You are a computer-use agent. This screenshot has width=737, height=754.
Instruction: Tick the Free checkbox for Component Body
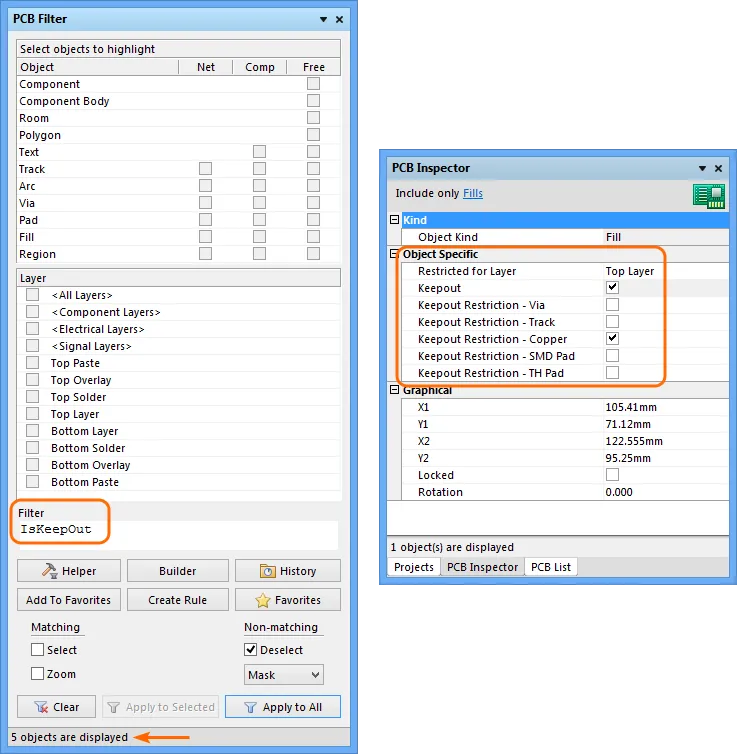pyautogui.click(x=313, y=101)
